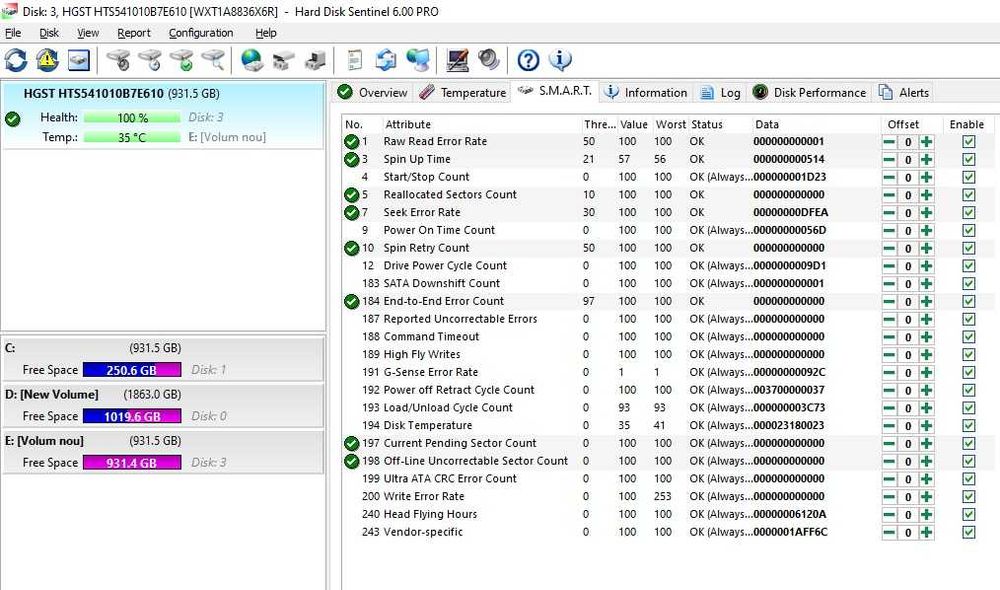The height and width of the screenshot is (590, 1000).
Task: Decrease offset for Load/Unload Cycle Count
Action: [889, 408]
